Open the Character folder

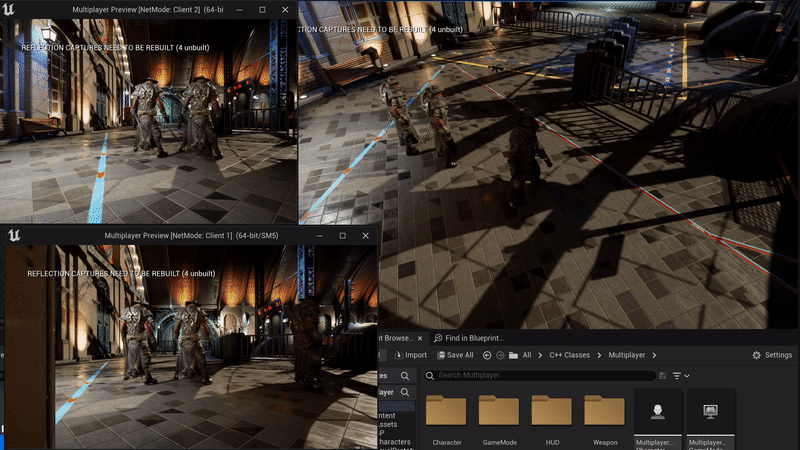(x=446, y=419)
